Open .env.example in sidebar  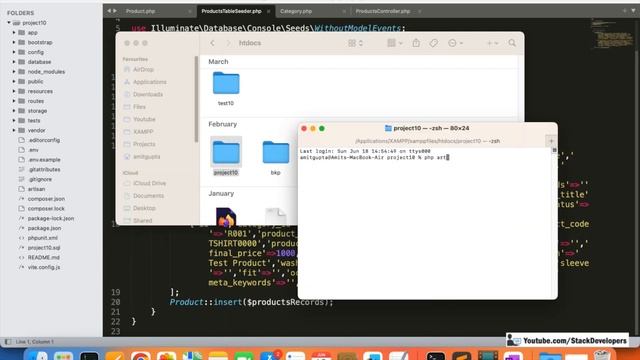tap(44, 160)
